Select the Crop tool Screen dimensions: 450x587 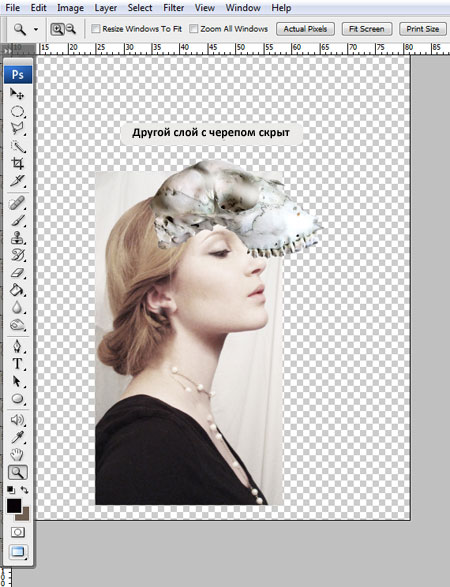(17, 163)
